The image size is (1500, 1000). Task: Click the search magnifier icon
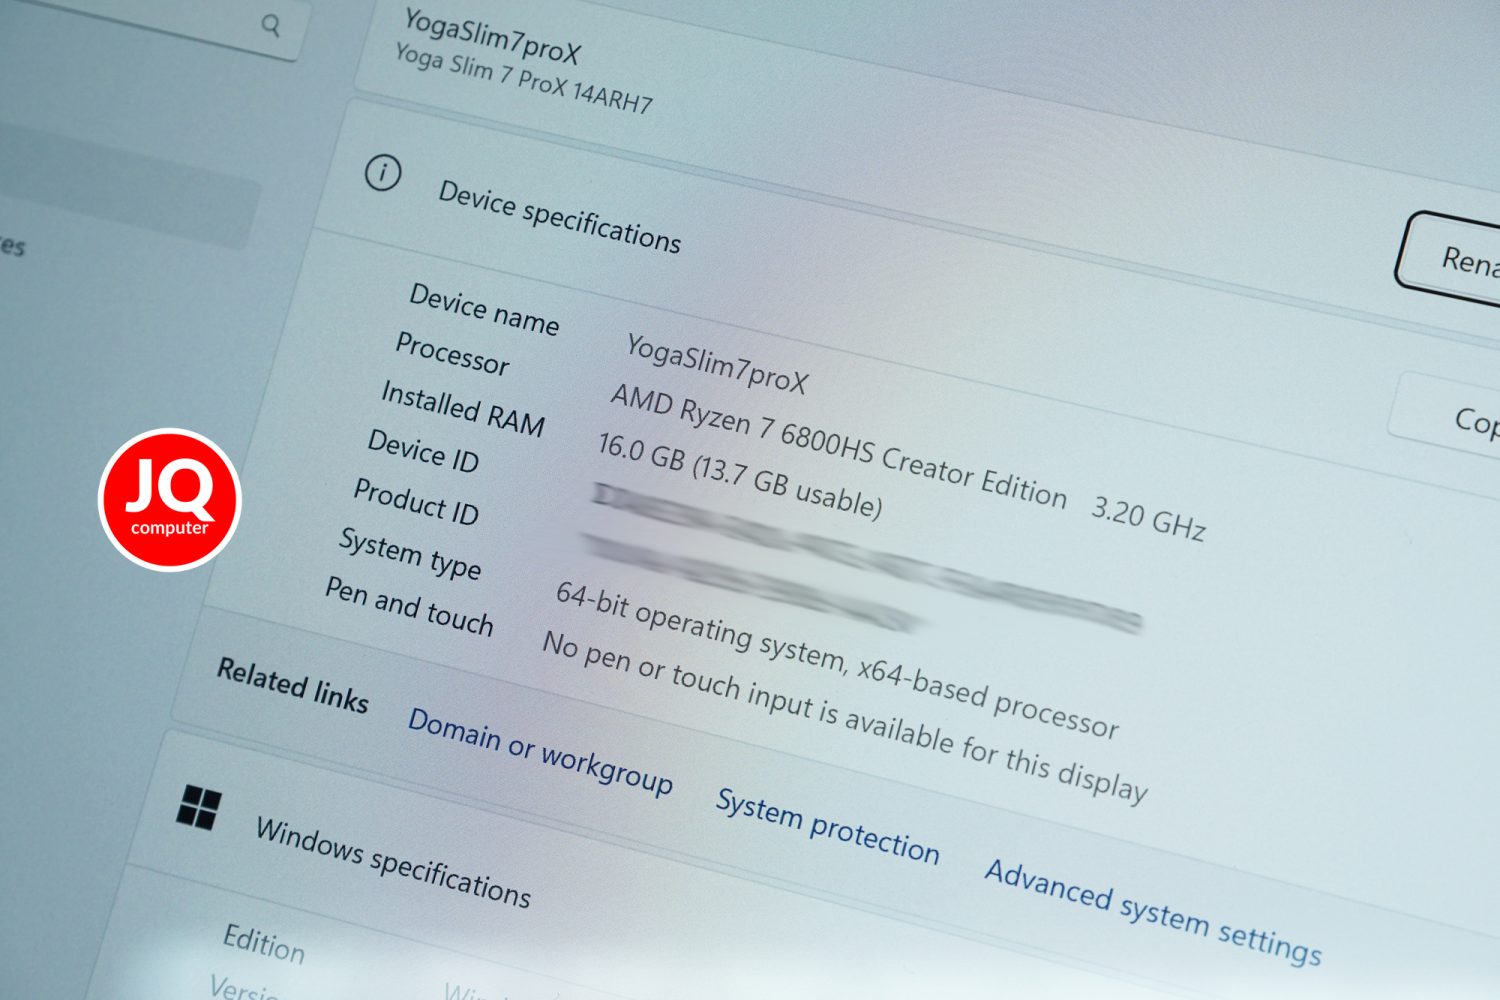click(x=270, y=25)
